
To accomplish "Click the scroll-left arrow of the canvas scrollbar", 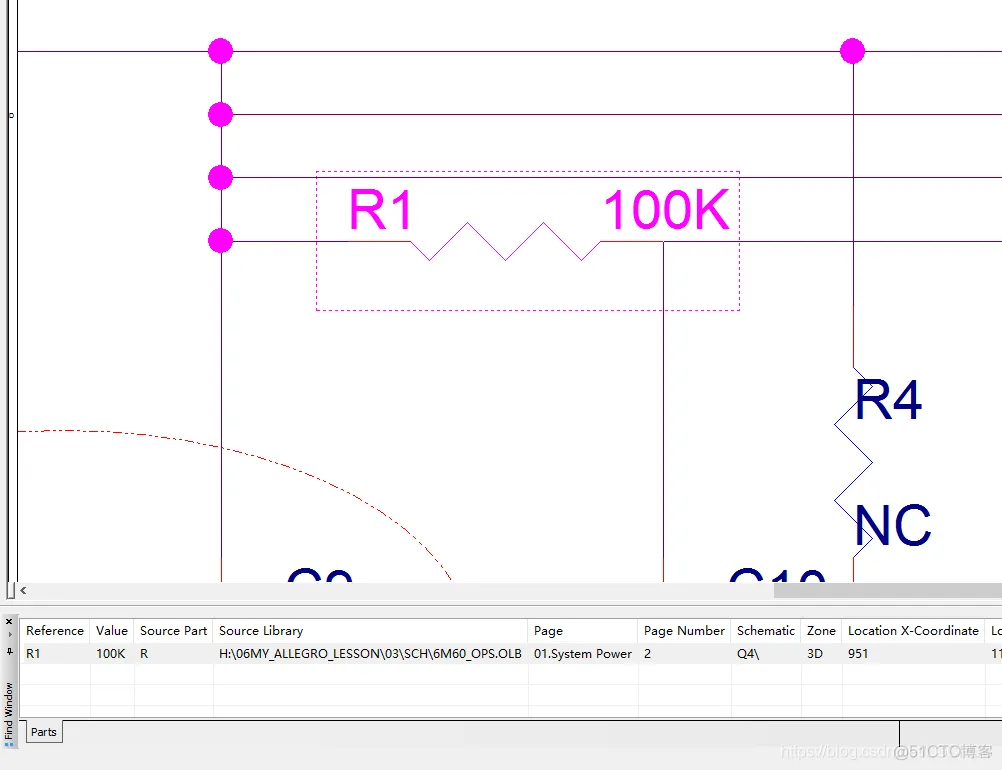I will [23, 590].
